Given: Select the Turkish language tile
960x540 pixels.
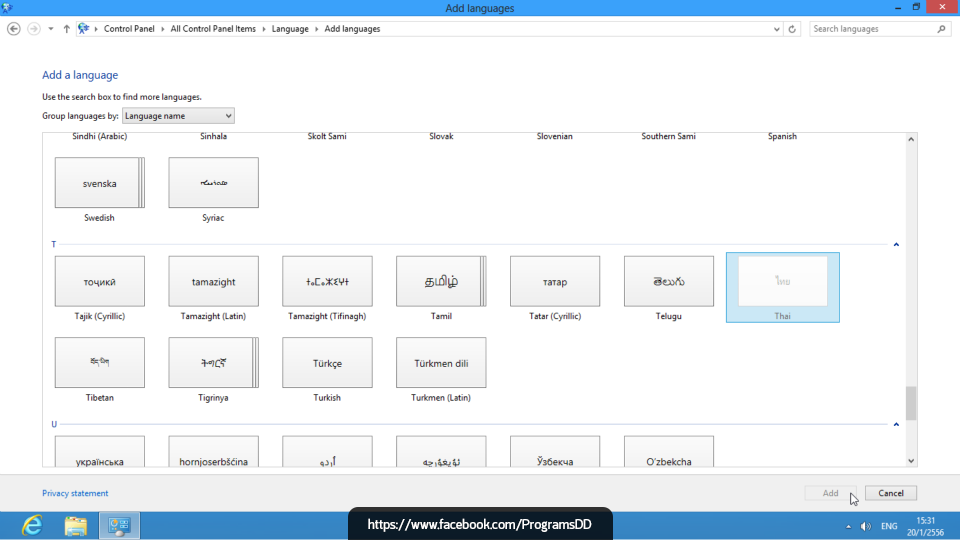Looking at the screenshot, I should pyautogui.click(x=327, y=363).
